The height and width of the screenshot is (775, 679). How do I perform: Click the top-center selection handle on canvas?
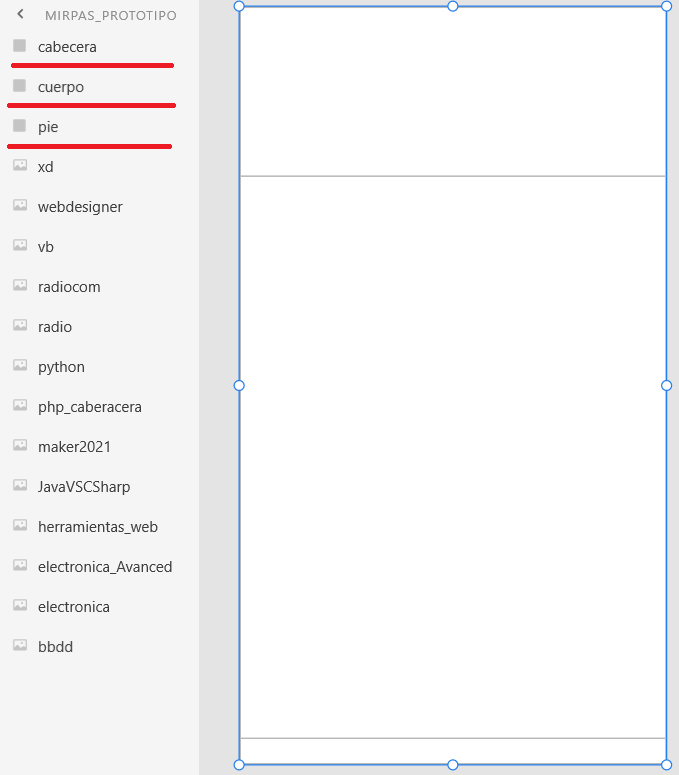(x=453, y=6)
